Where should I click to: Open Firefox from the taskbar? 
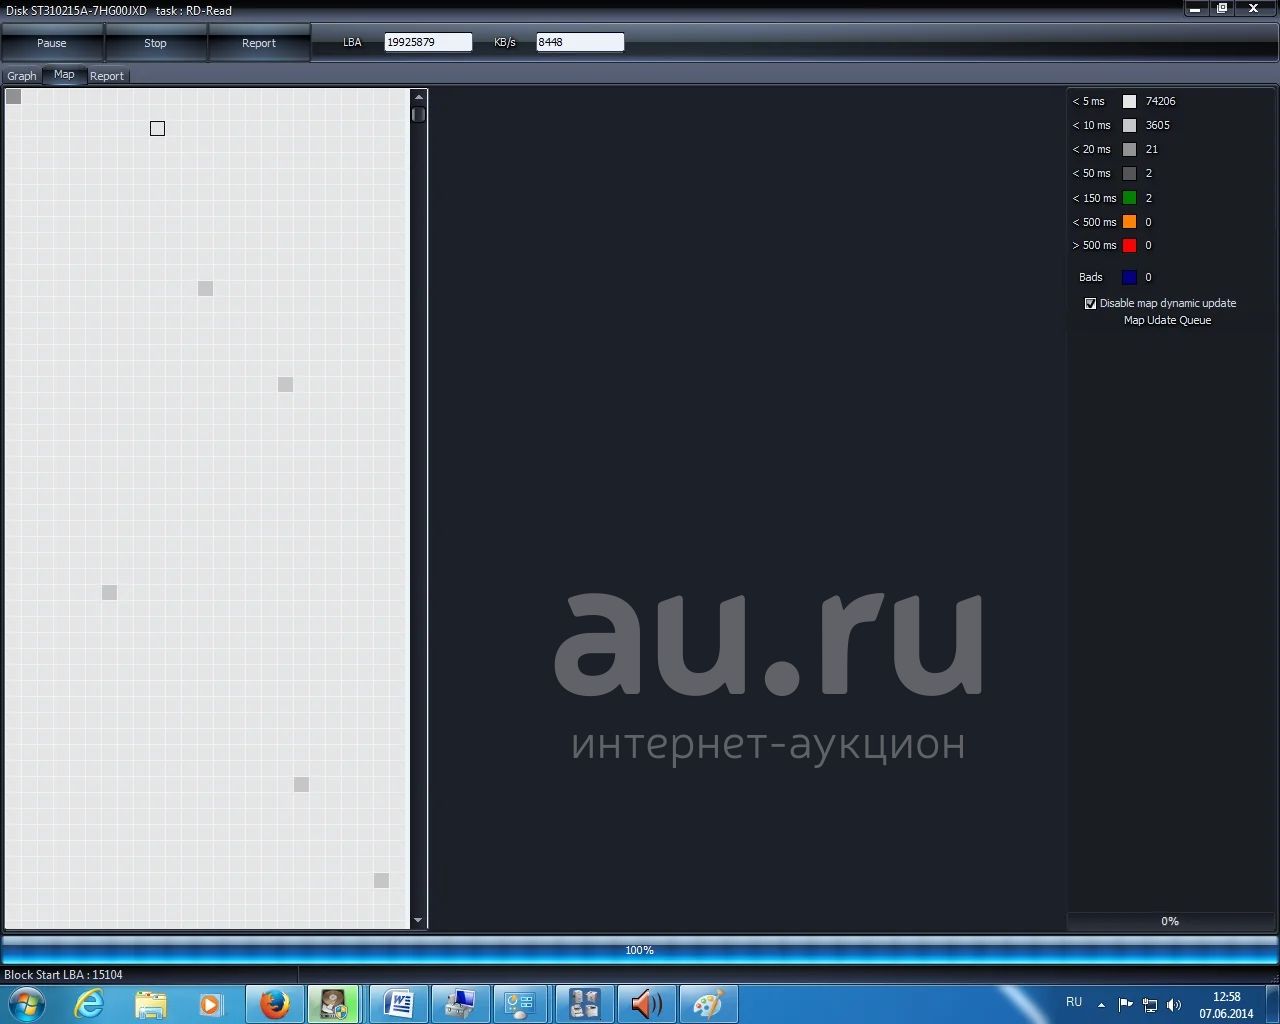click(275, 1004)
